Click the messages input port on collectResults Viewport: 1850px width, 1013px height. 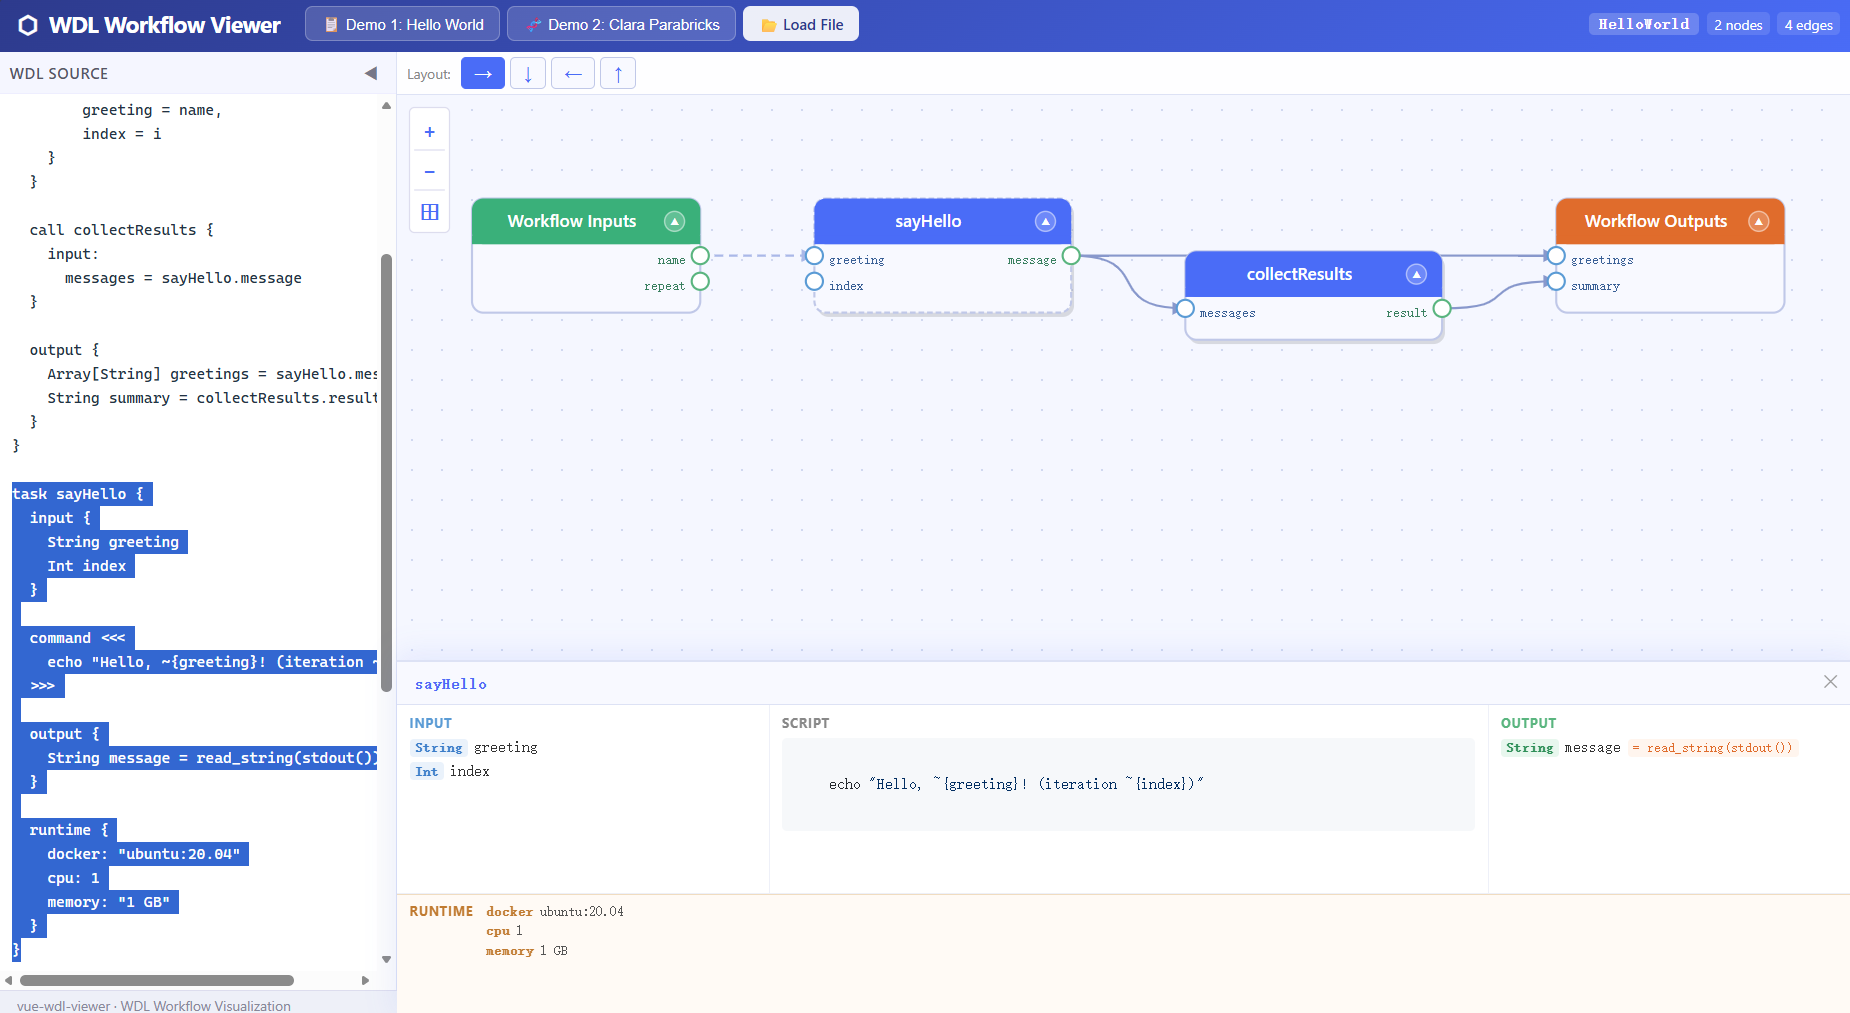coord(1185,309)
